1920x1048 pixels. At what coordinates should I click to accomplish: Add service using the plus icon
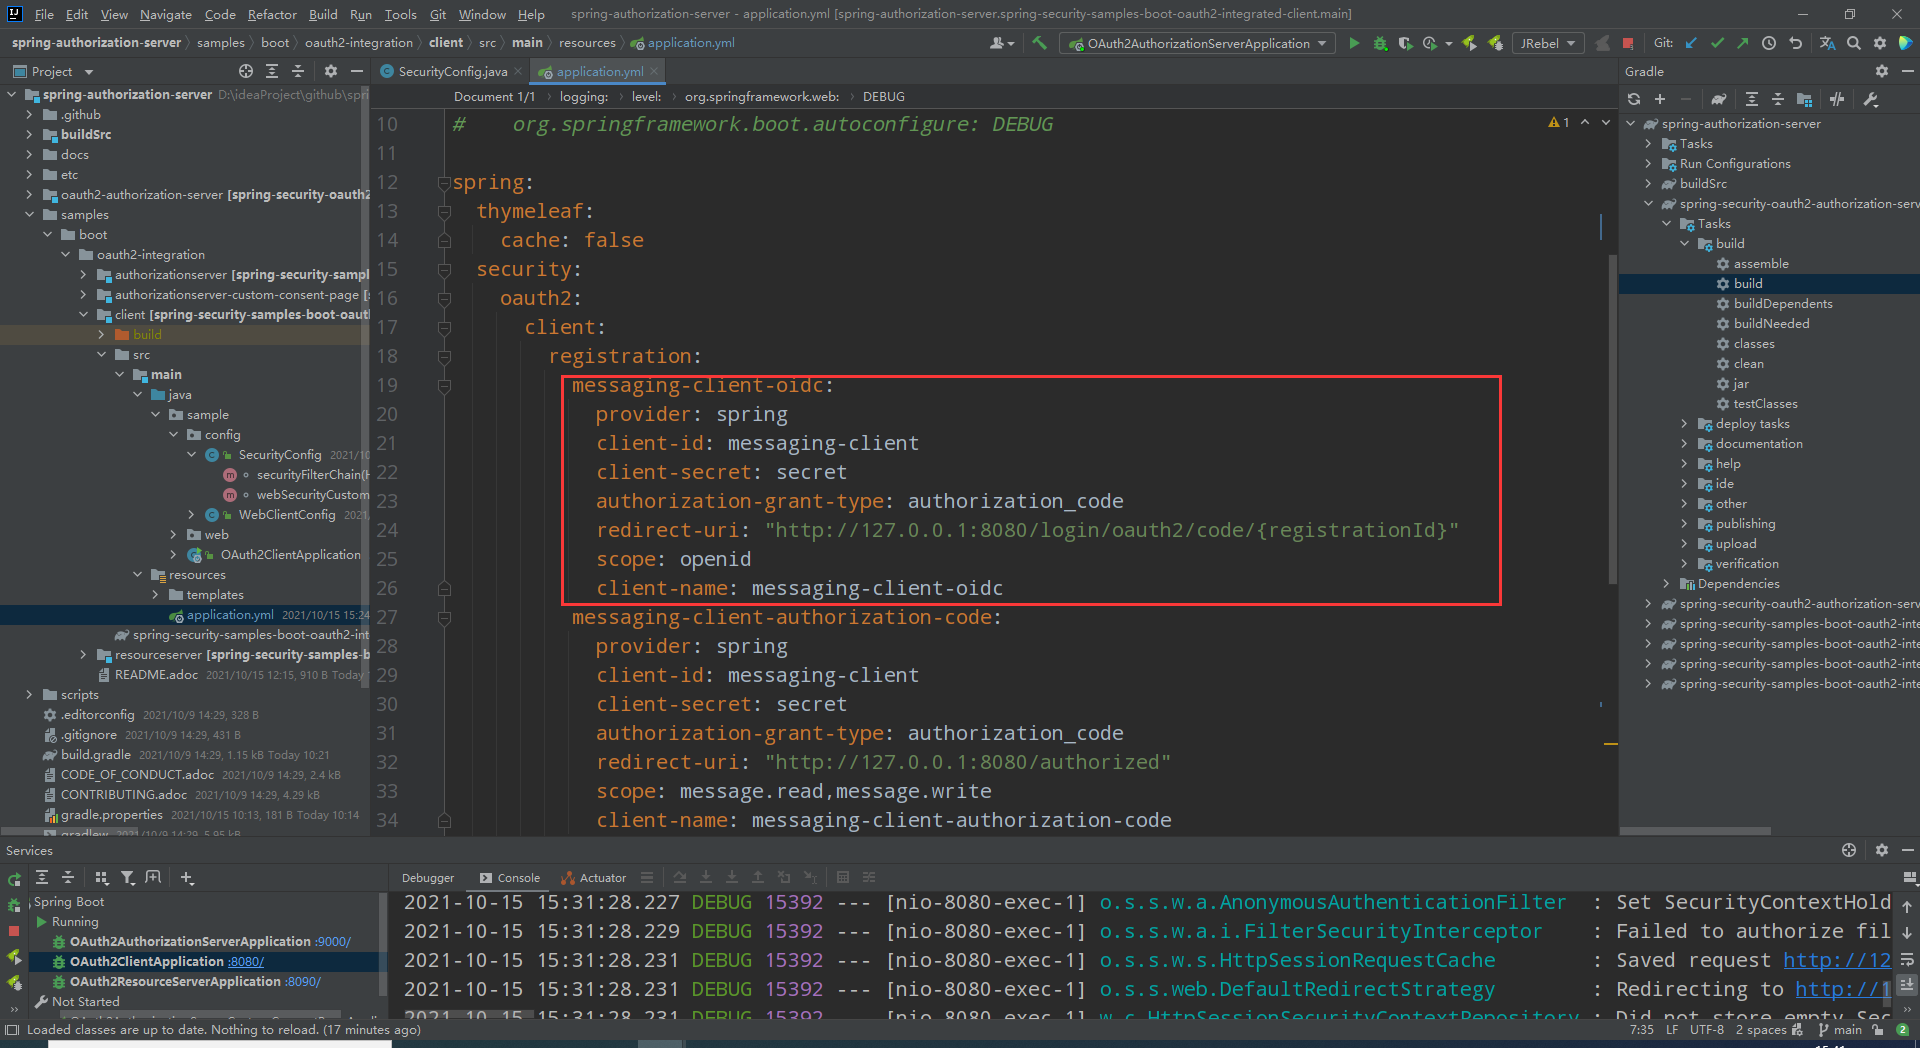[x=187, y=878]
